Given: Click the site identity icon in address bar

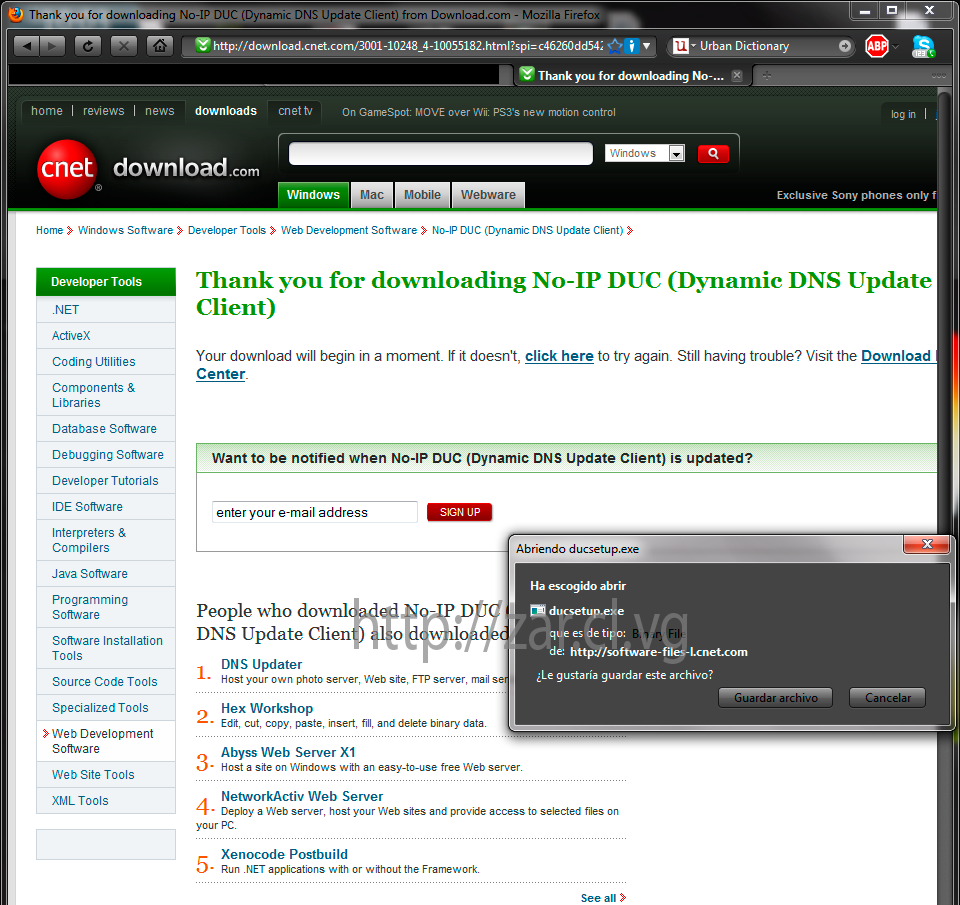Looking at the screenshot, I should 203,45.
